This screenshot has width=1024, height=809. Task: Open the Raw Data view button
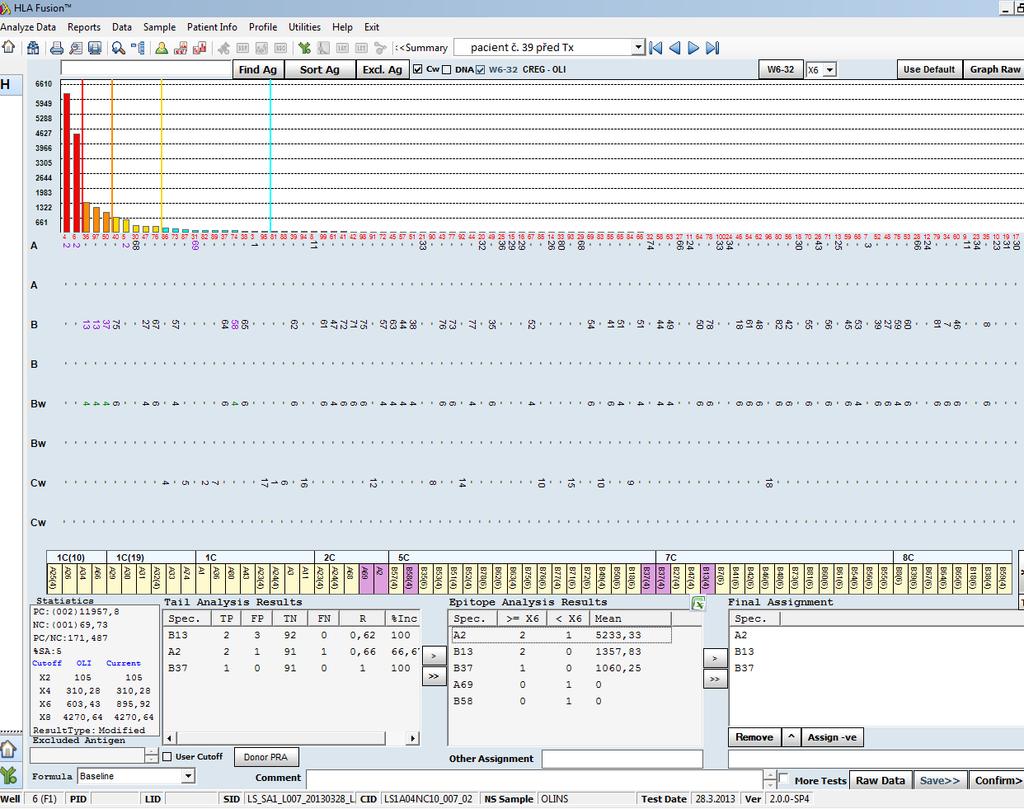(x=880, y=780)
